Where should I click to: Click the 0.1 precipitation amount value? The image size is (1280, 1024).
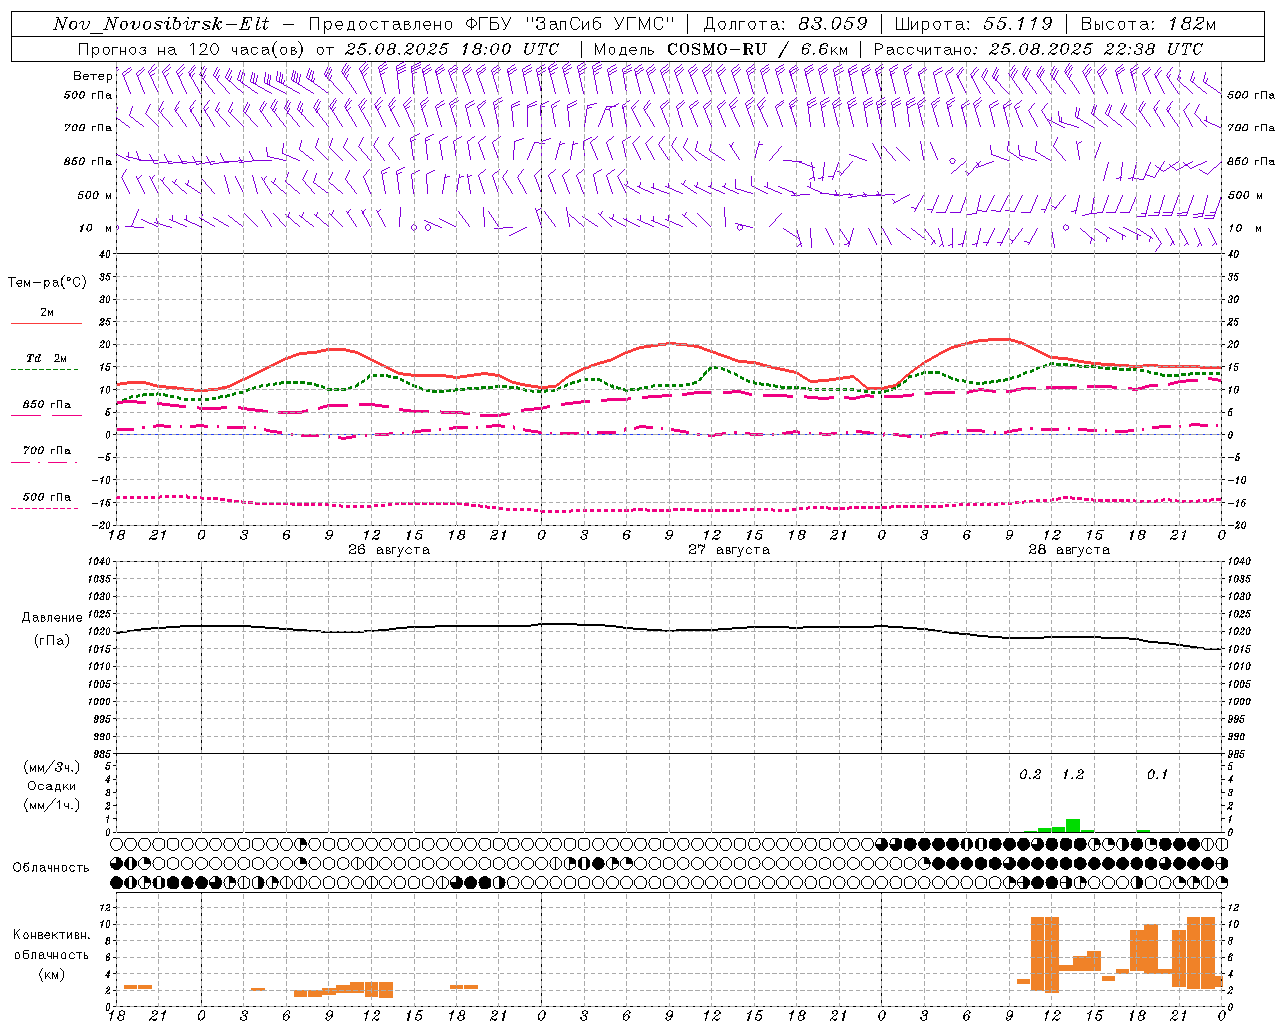[1157, 775]
